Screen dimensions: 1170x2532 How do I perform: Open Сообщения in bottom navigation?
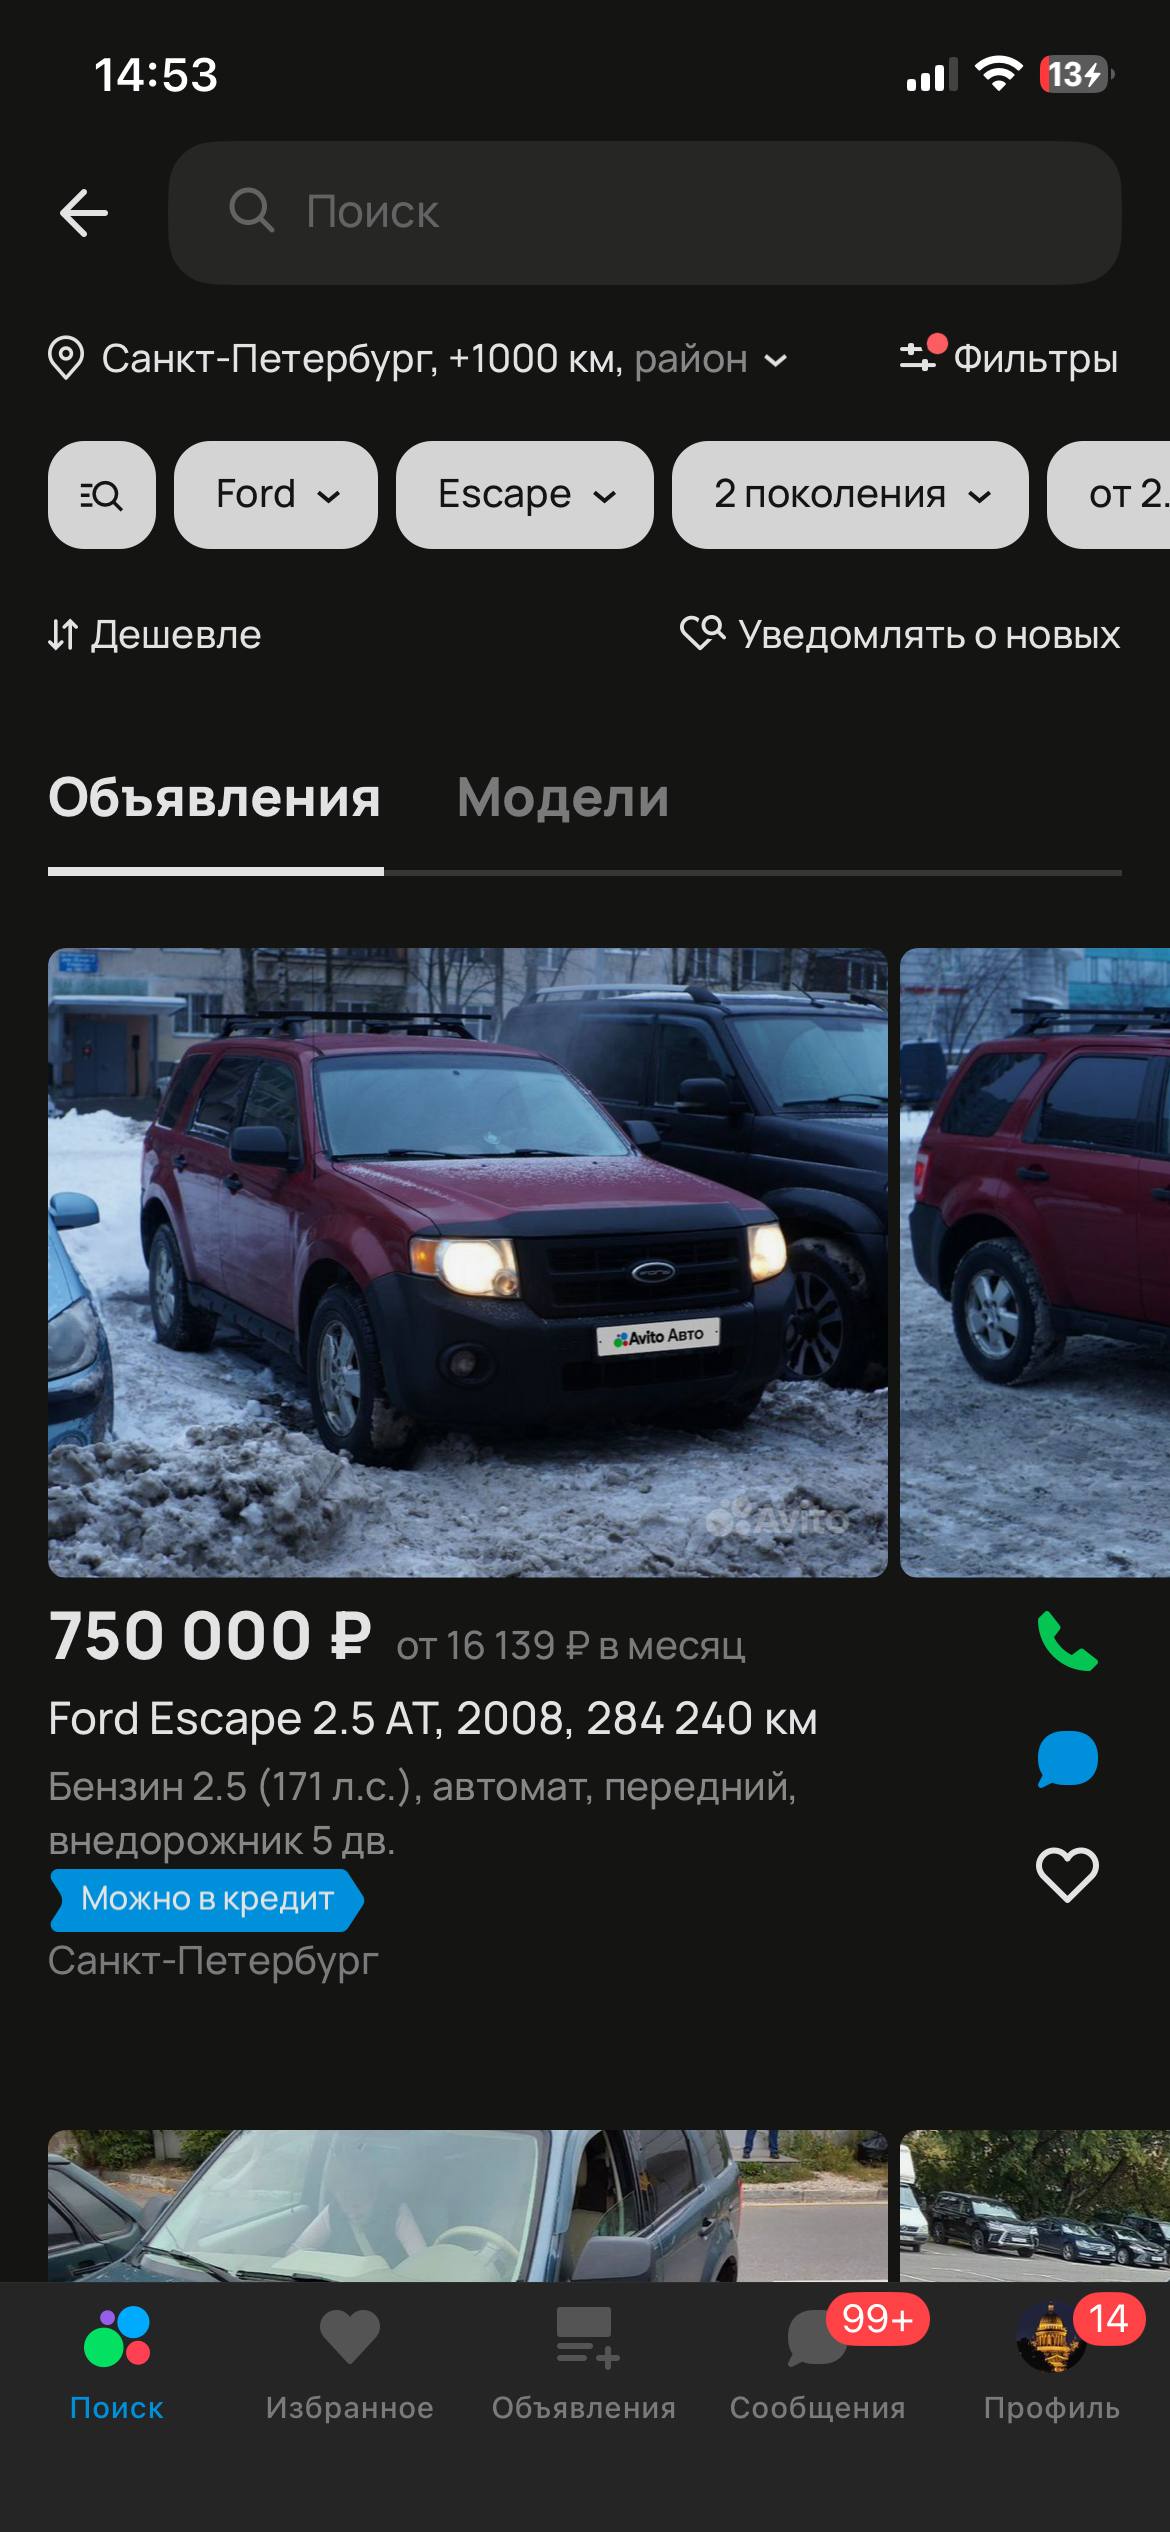pyautogui.click(x=818, y=2364)
